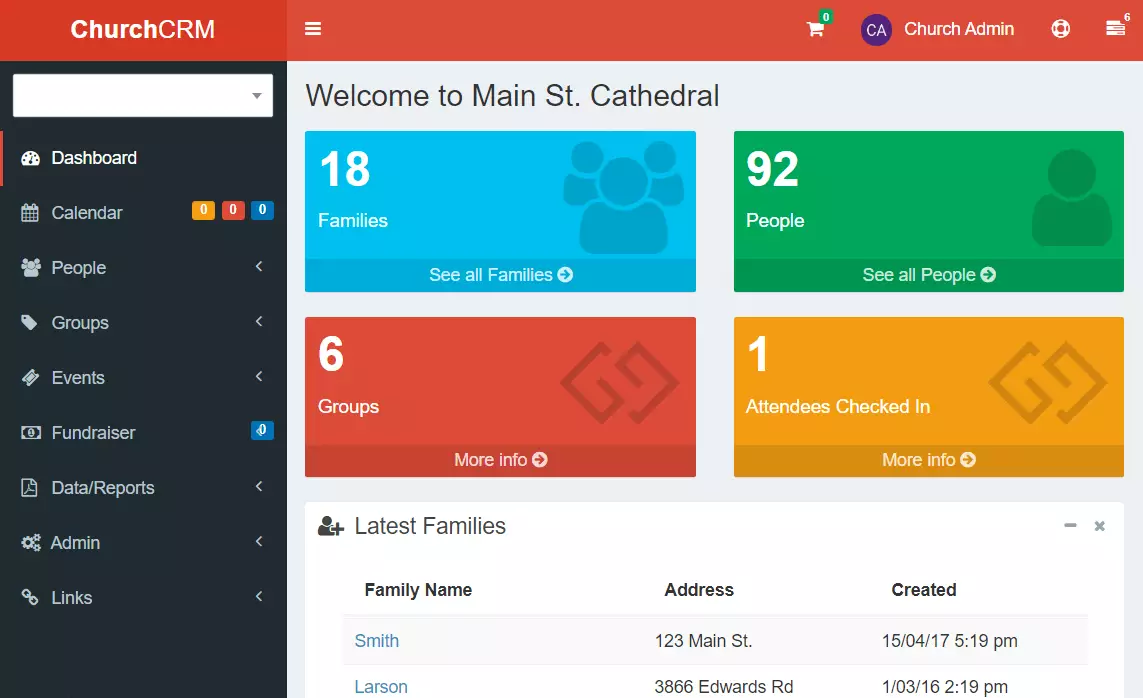Click See all Families link
Screen dimensions: 1143x698
coord(500,275)
